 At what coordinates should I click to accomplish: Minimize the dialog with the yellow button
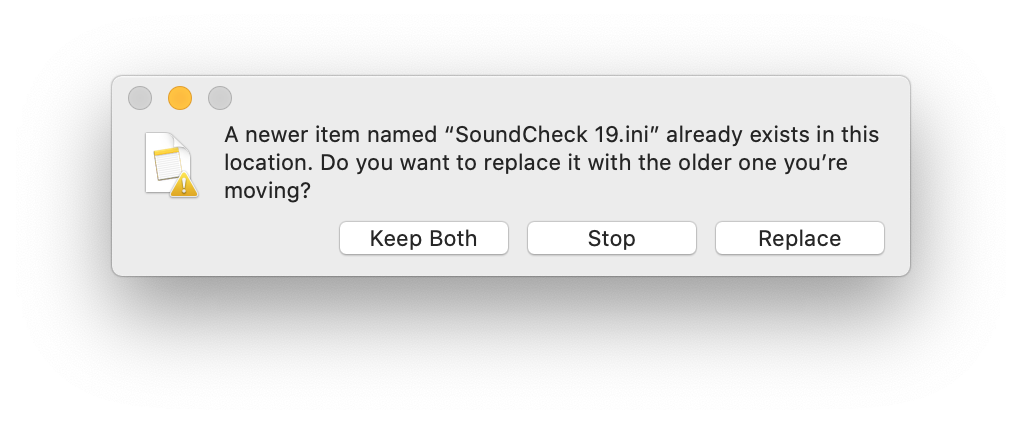coord(180,98)
